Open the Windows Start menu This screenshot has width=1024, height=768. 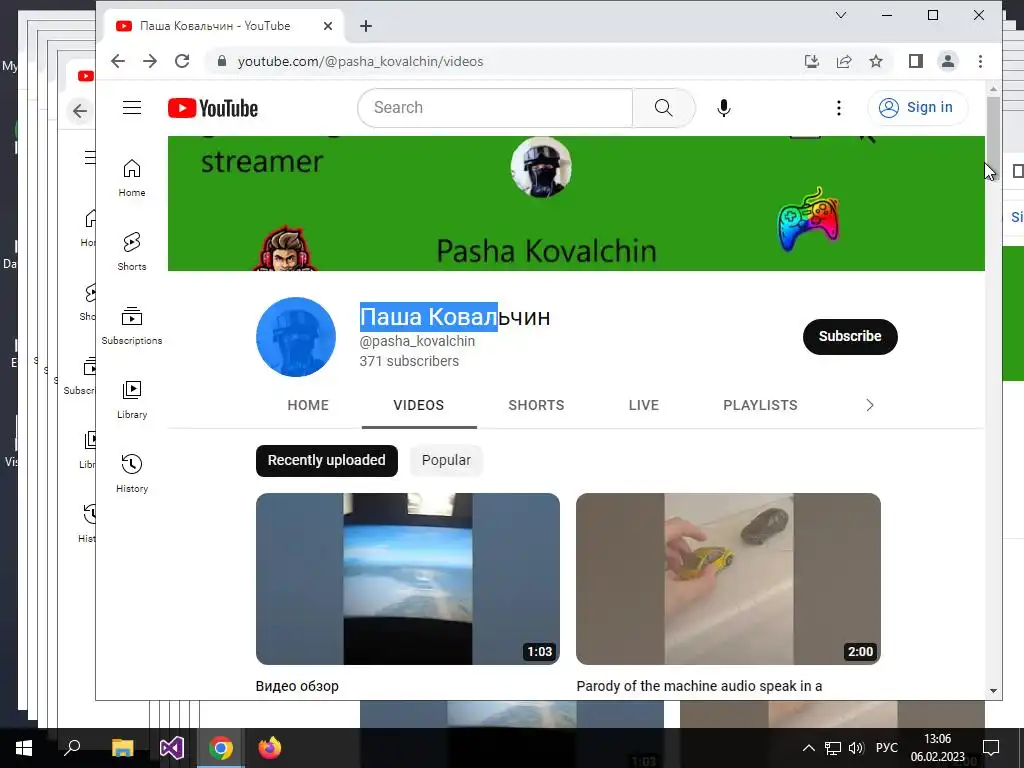(24, 748)
